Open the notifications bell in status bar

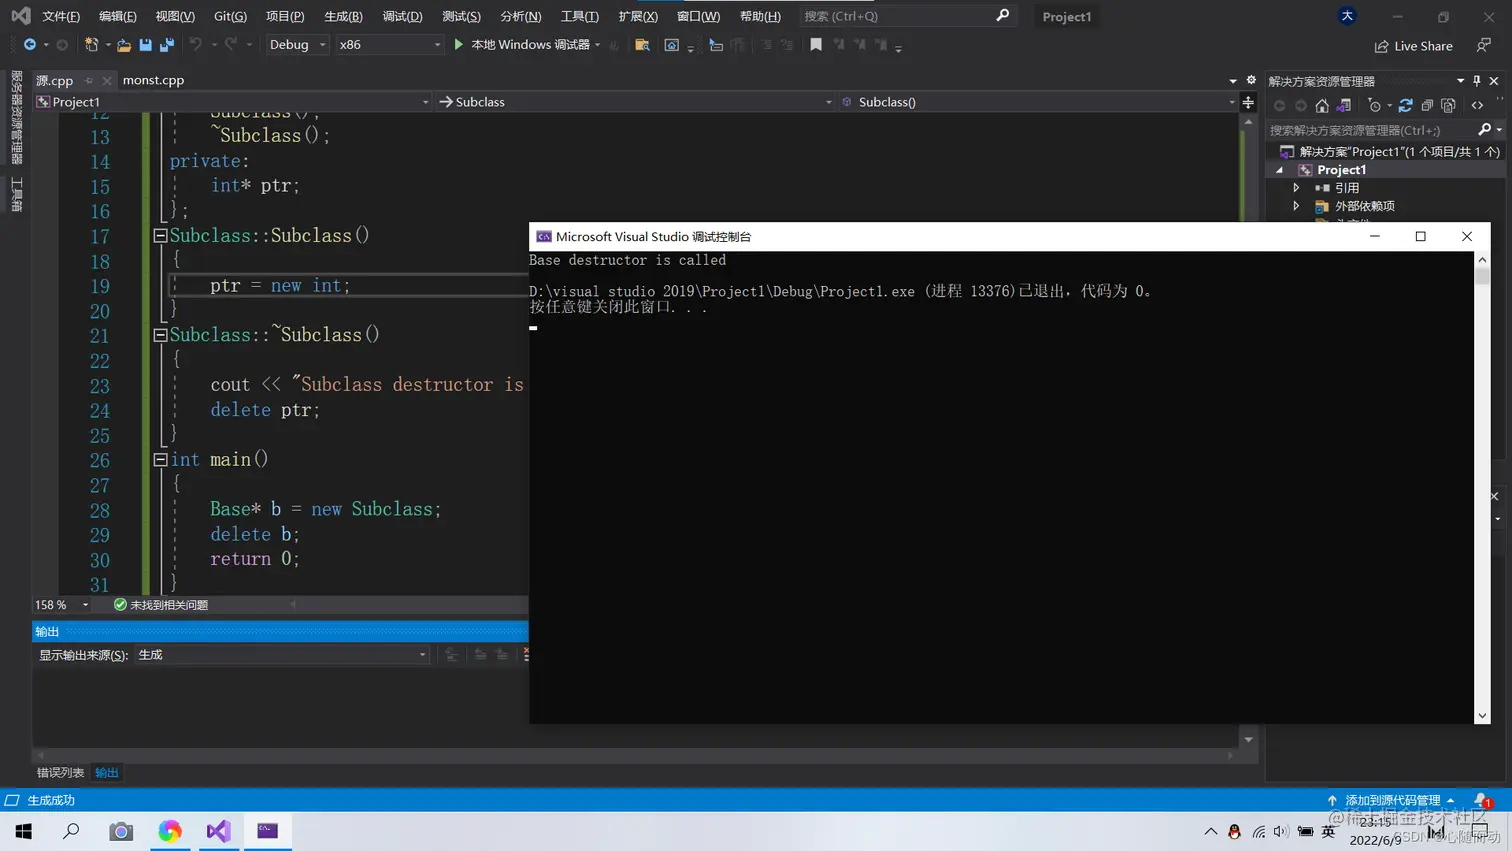point(1481,800)
